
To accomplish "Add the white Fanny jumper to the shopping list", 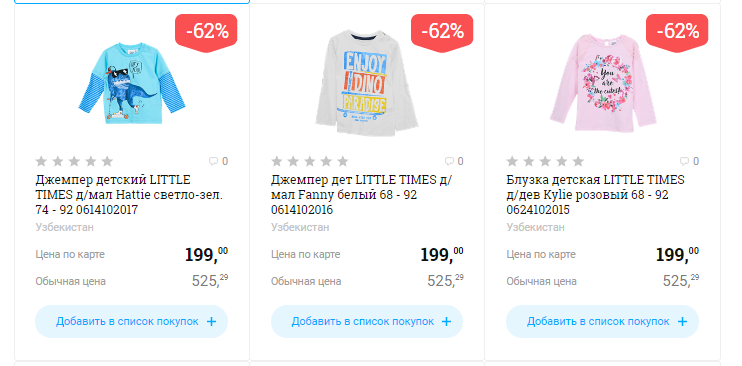I will 367,321.
